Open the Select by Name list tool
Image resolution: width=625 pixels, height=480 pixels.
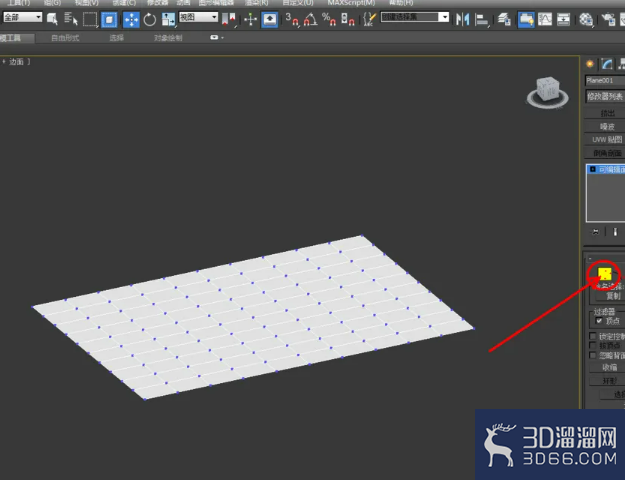[x=71, y=19]
